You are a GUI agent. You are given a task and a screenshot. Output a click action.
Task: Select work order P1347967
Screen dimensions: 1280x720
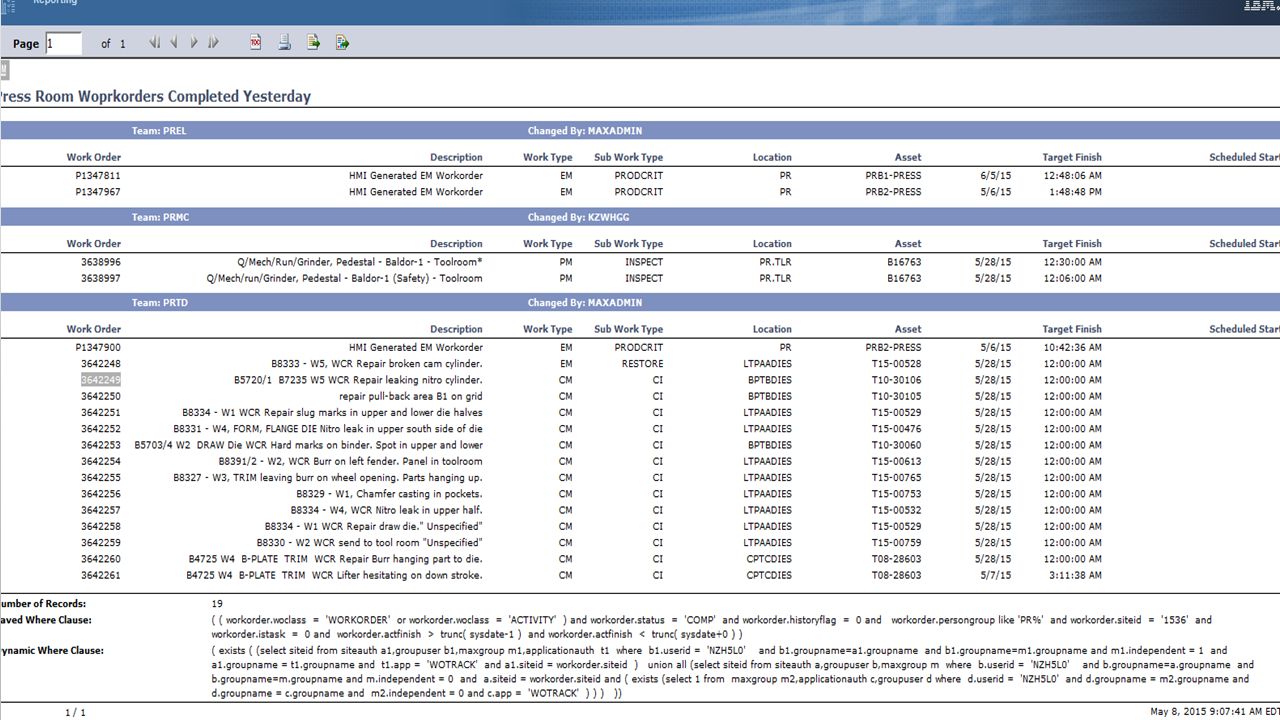point(98,192)
